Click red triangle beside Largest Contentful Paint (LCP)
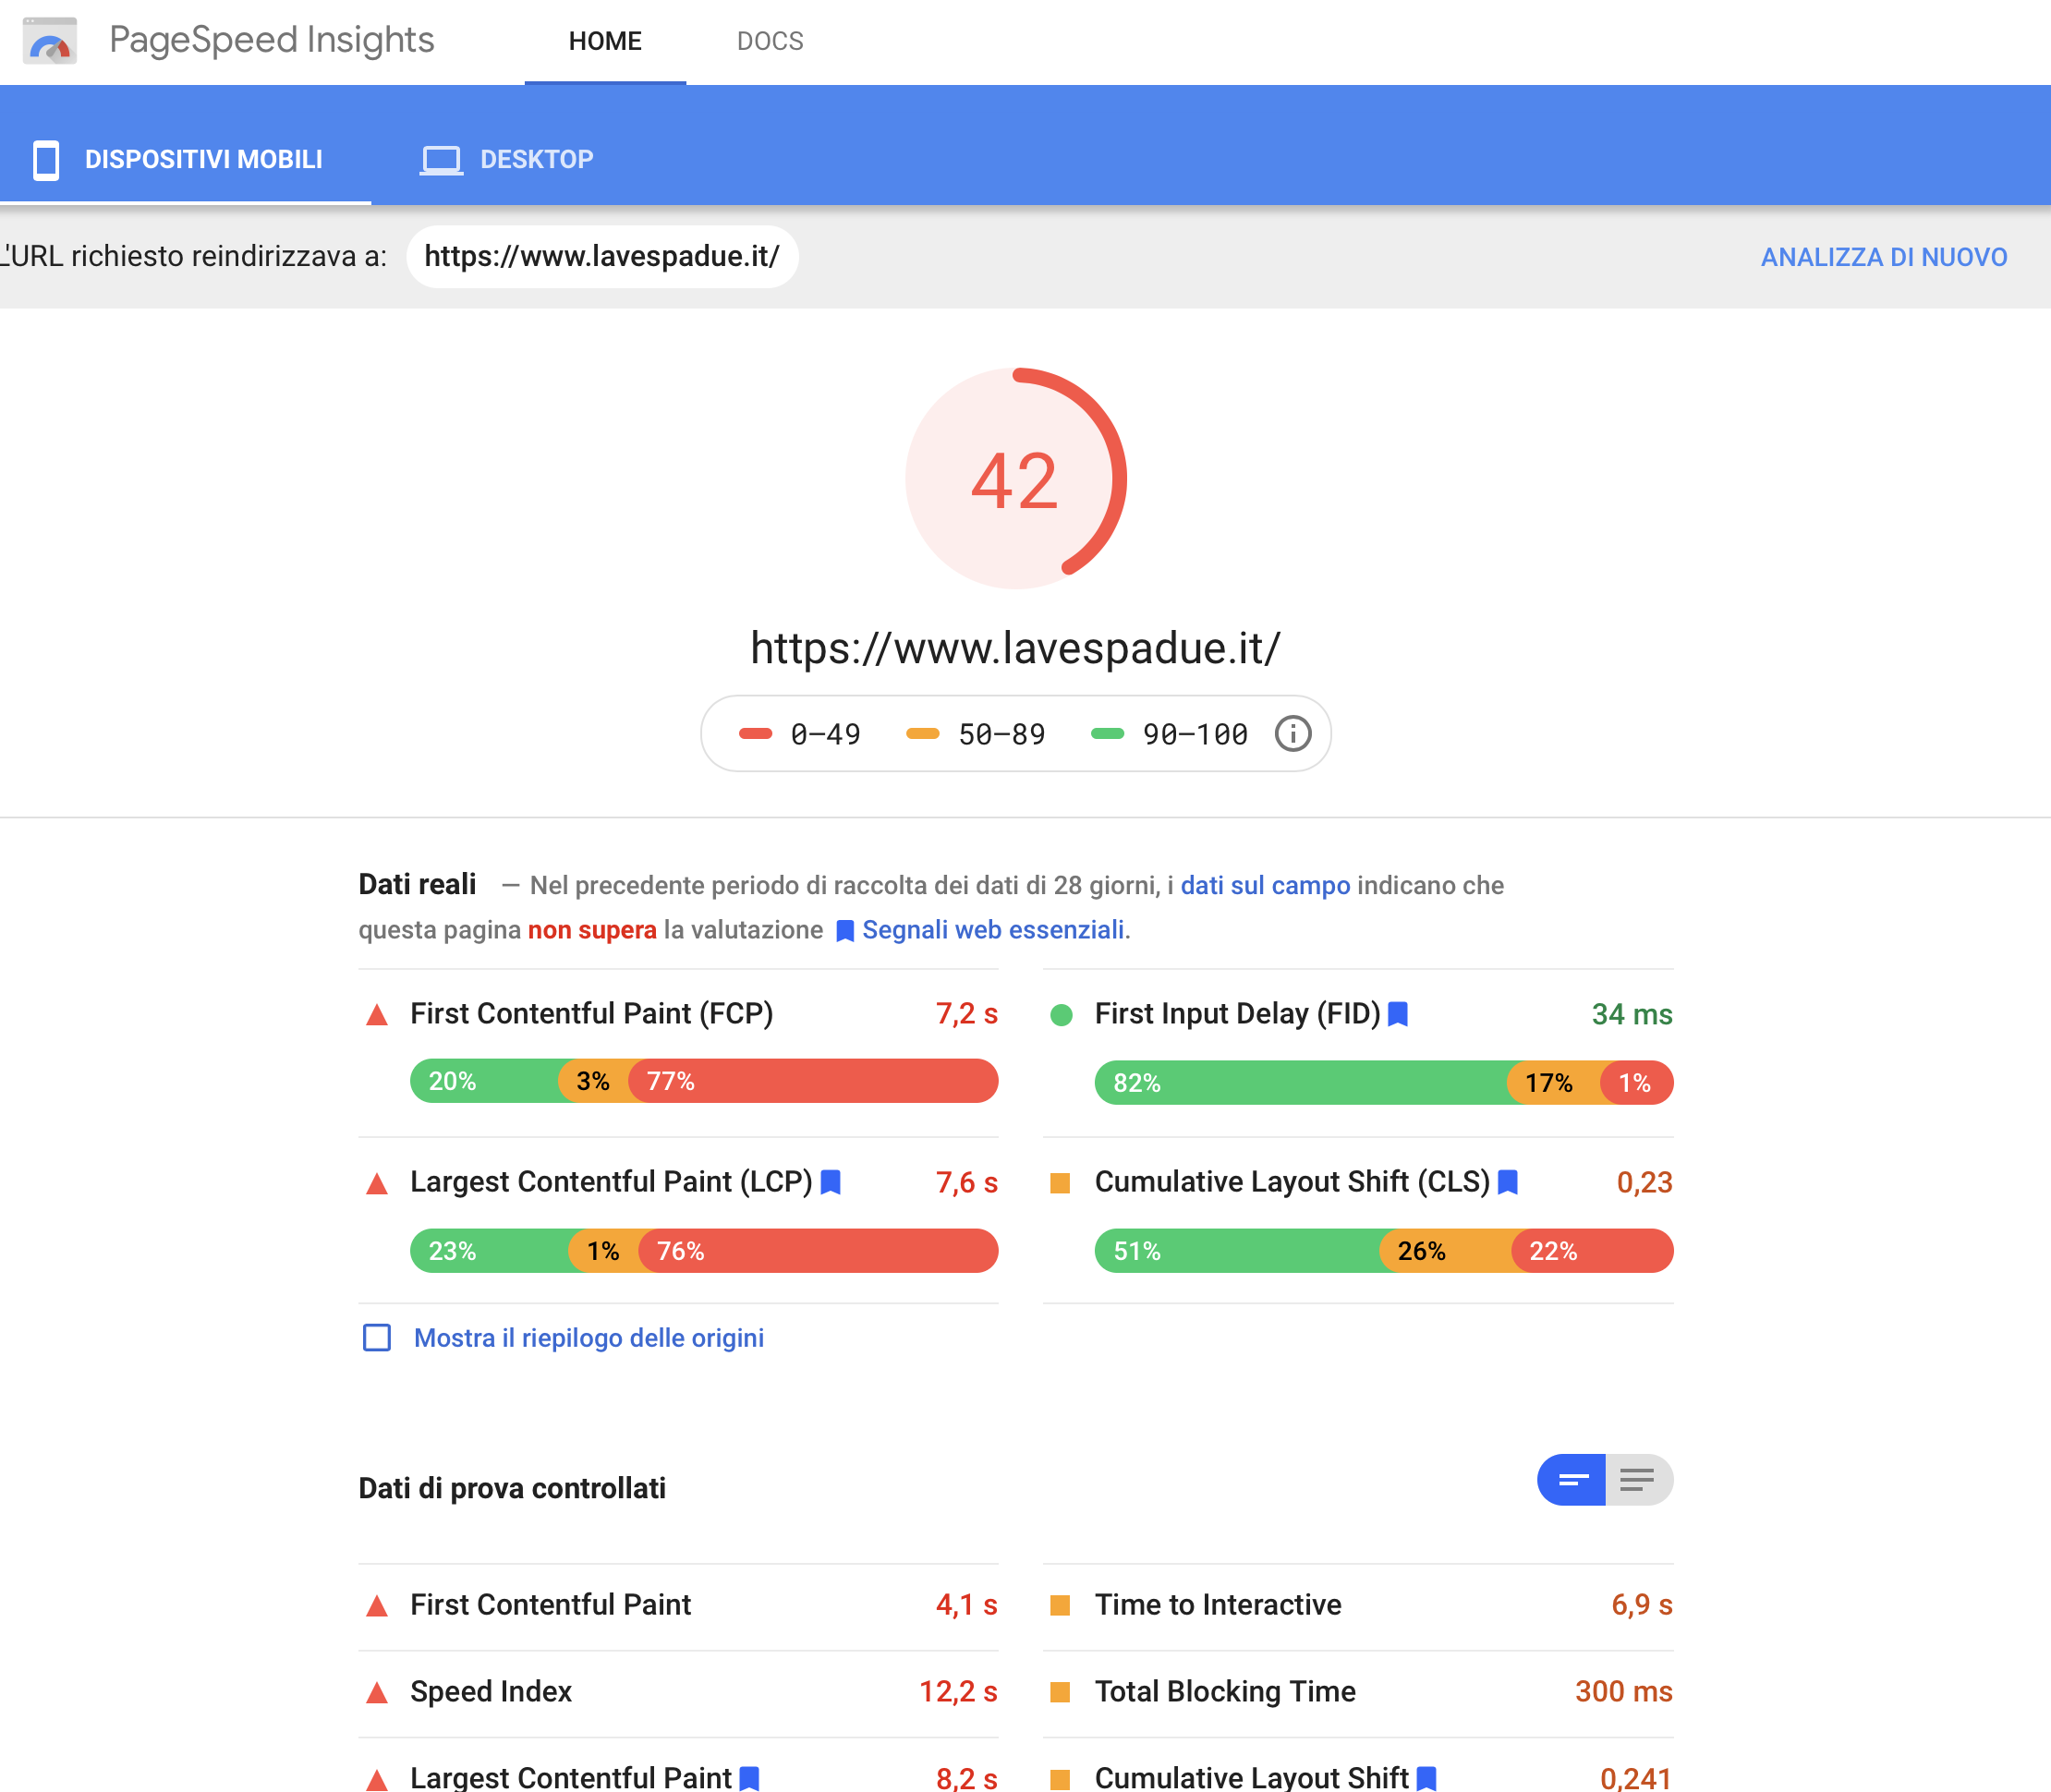 coord(377,1184)
